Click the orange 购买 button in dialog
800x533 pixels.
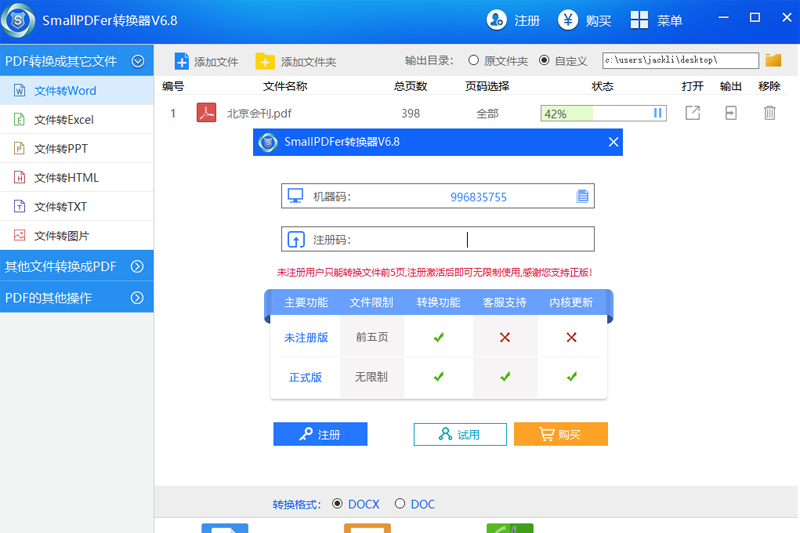click(x=561, y=434)
